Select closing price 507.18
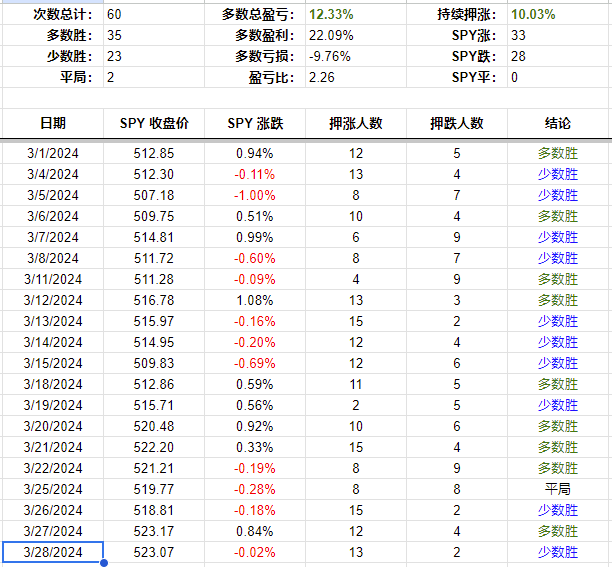 tap(154, 195)
